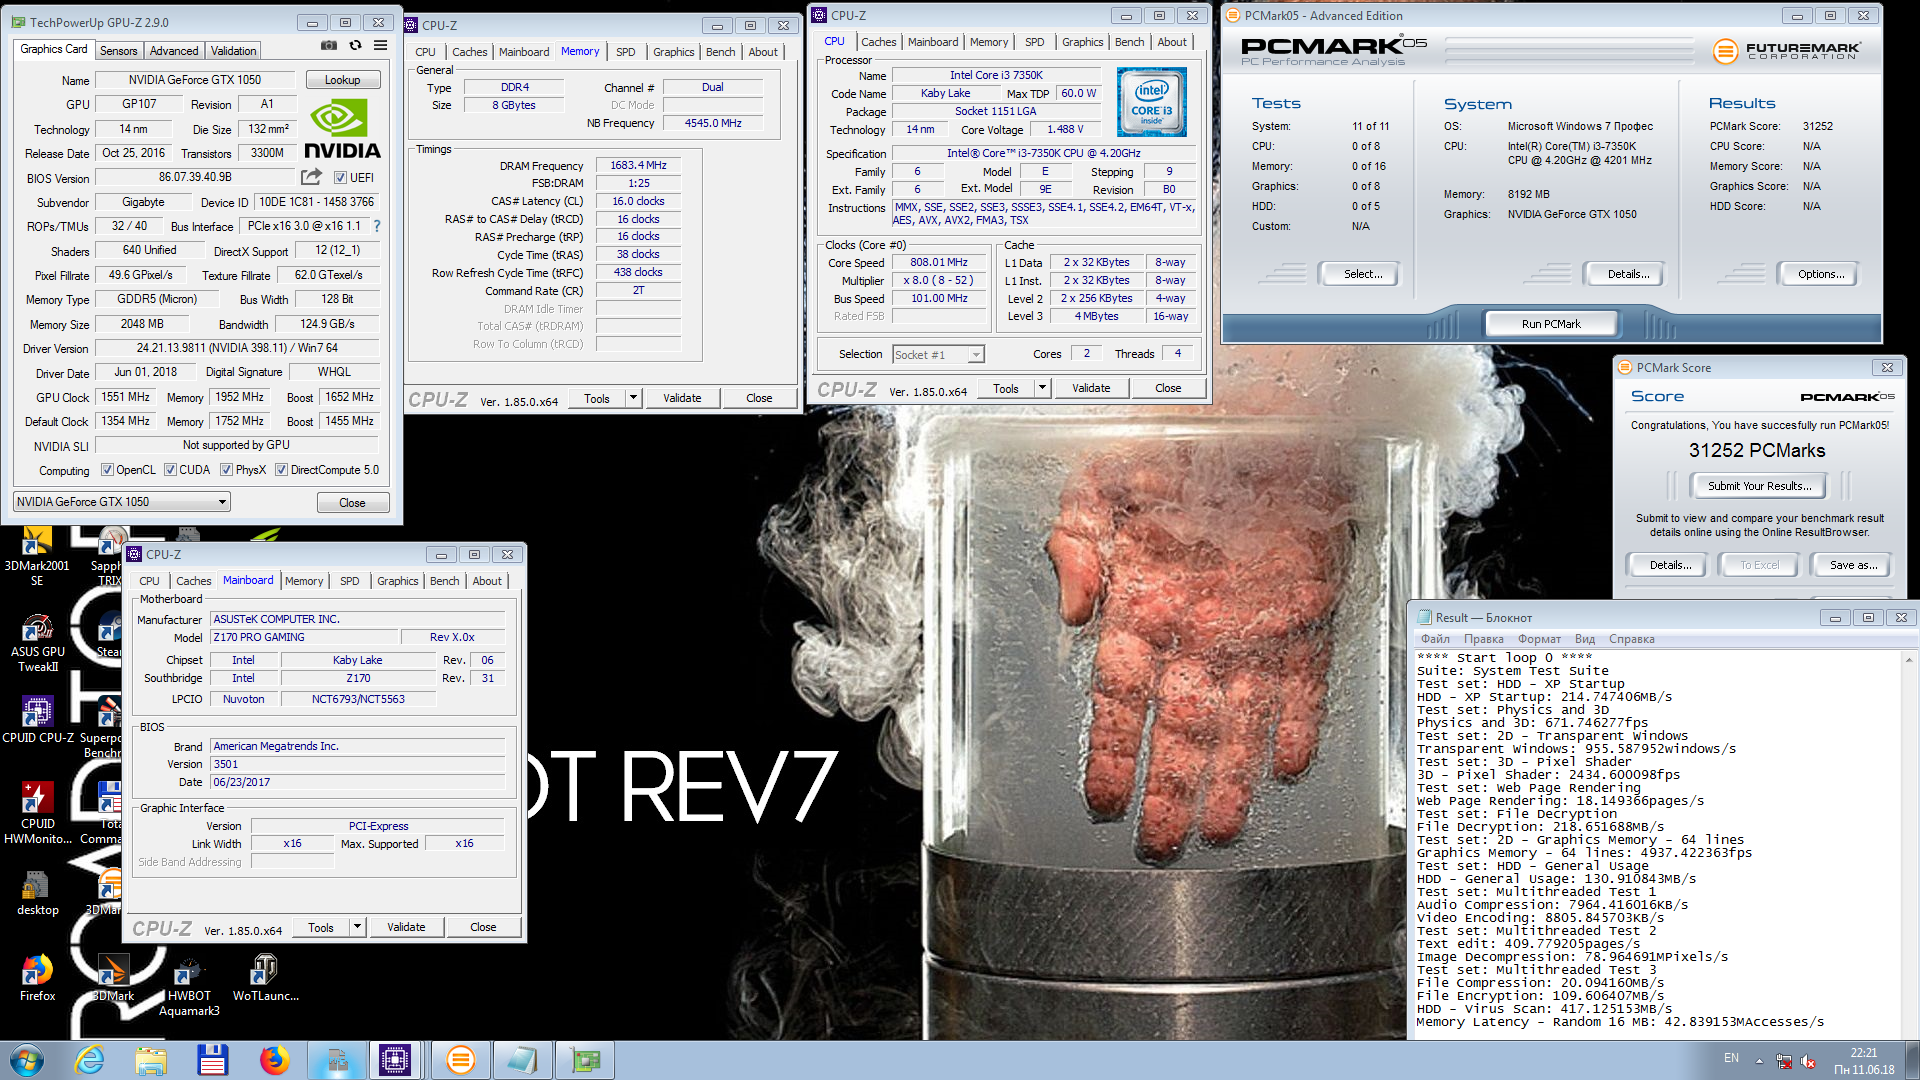This screenshot has width=1920, height=1080.
Task: Click Run PCMark button
Action: pyautogui.click(x=1551, y=324)
